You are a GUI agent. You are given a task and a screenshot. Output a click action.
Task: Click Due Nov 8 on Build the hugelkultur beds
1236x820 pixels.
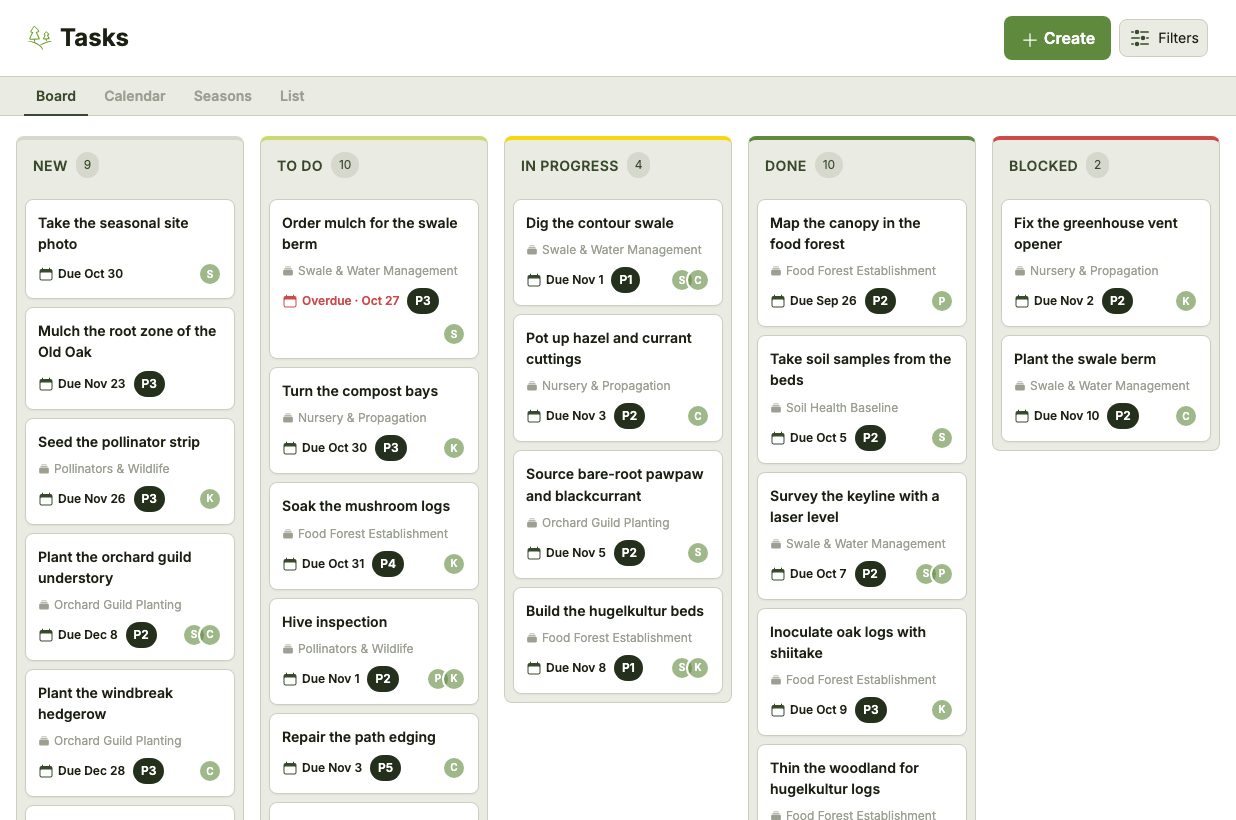click(576, 668)
